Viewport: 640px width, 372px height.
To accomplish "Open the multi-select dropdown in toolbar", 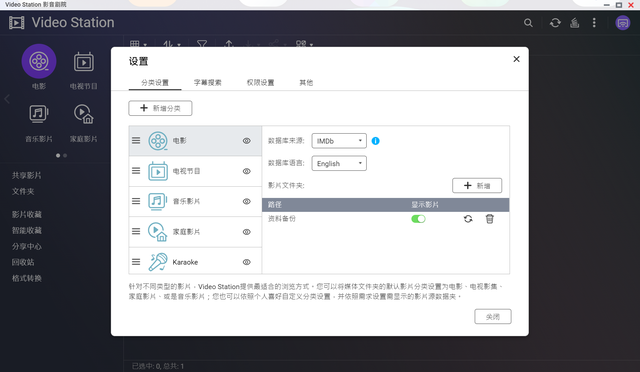I will click(x=304, y=44).
